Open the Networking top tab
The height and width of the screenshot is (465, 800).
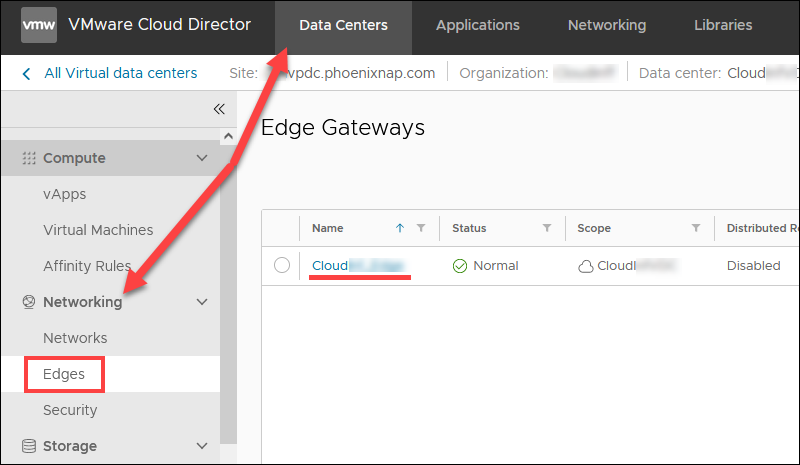click(607, 26)
